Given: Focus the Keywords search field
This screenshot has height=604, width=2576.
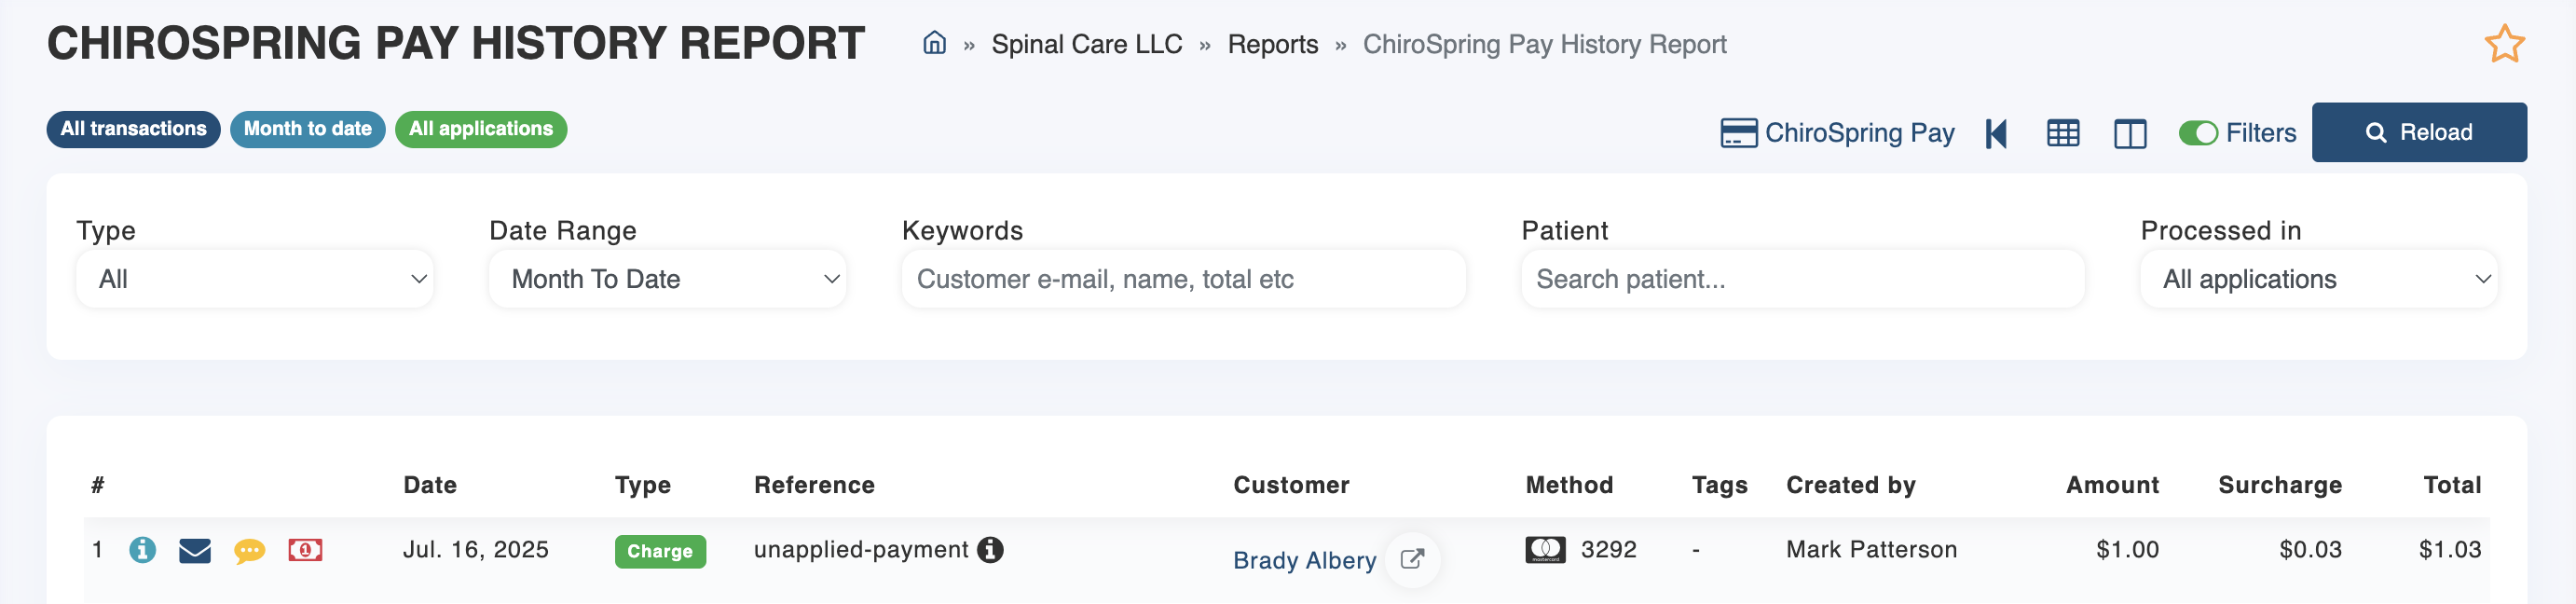Looking at the screenshot, I should (x=1183, y=279).
